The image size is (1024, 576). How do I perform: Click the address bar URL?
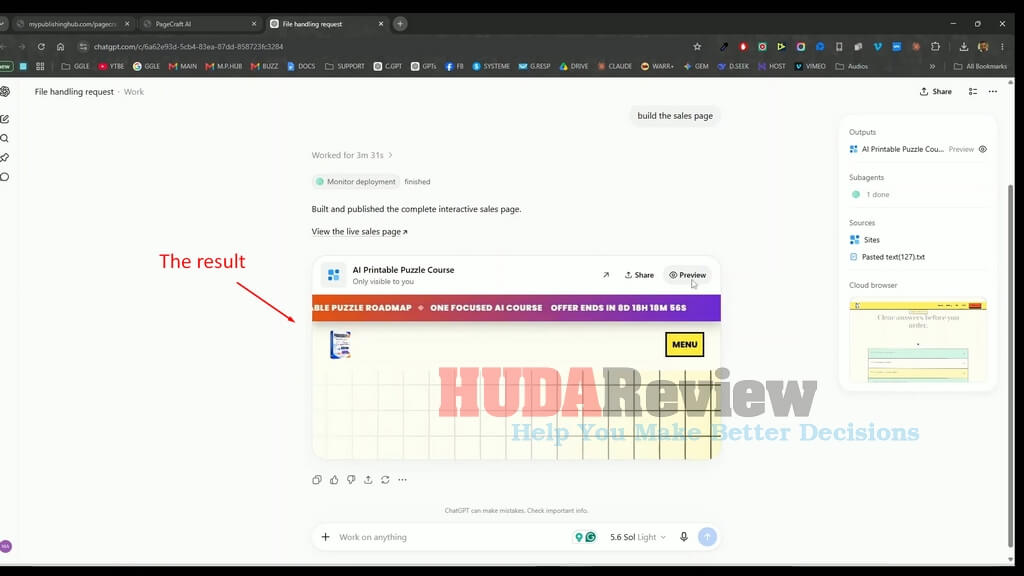188,47
